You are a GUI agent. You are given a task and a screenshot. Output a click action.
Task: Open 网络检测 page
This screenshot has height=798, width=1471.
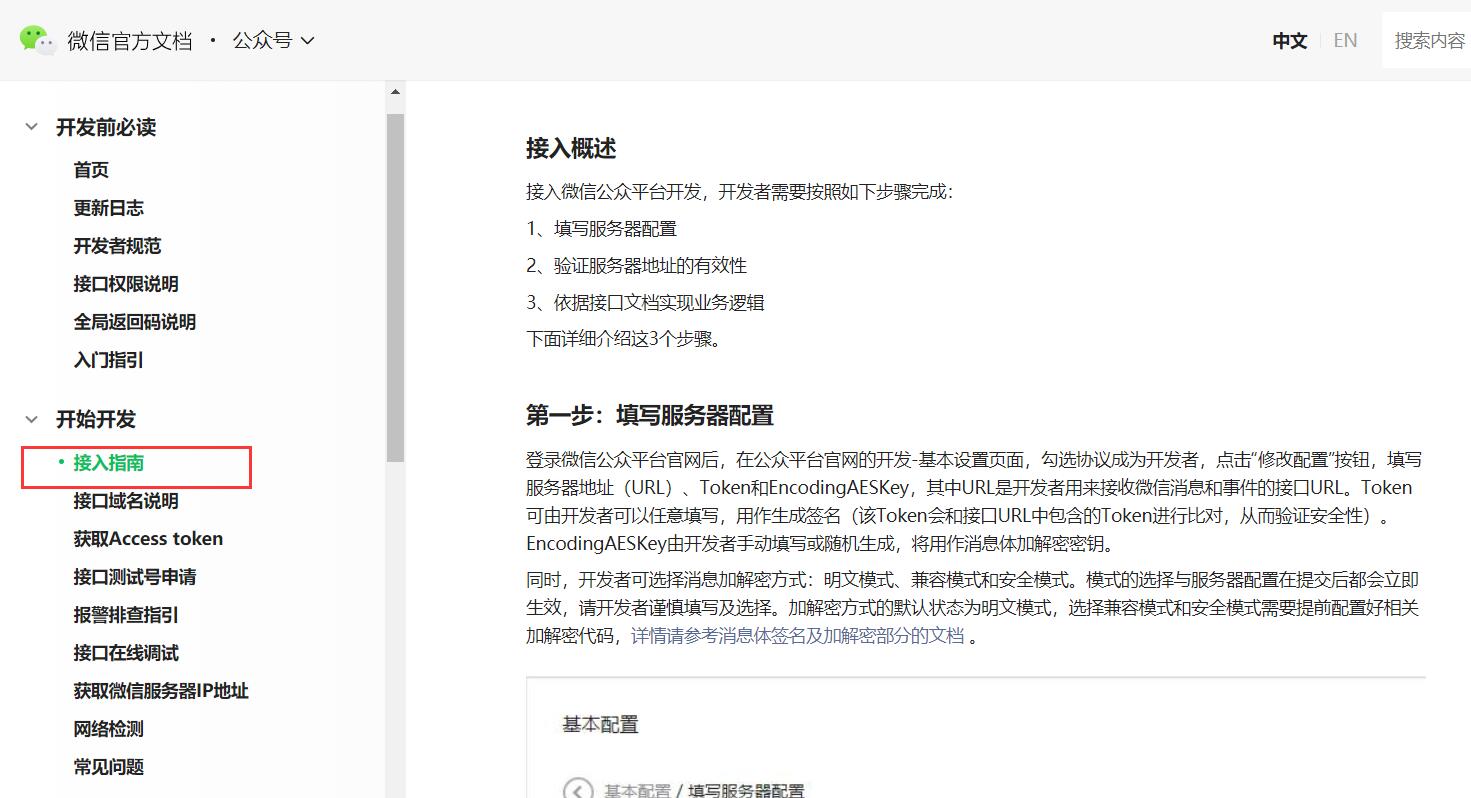(x=109, y=729)
